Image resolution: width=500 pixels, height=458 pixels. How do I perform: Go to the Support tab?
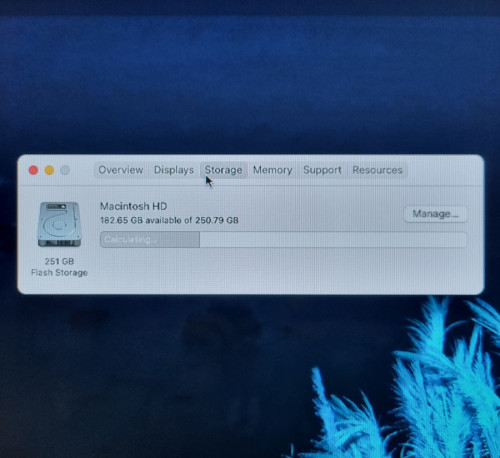tap(322, 170)
